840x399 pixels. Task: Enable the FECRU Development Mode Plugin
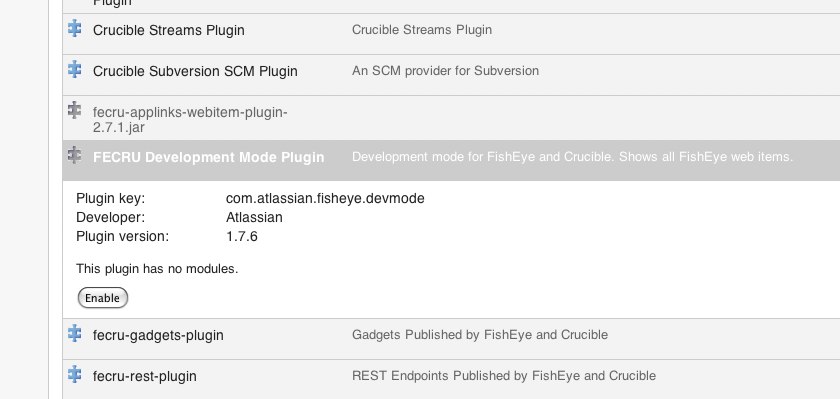click(103, 298)
